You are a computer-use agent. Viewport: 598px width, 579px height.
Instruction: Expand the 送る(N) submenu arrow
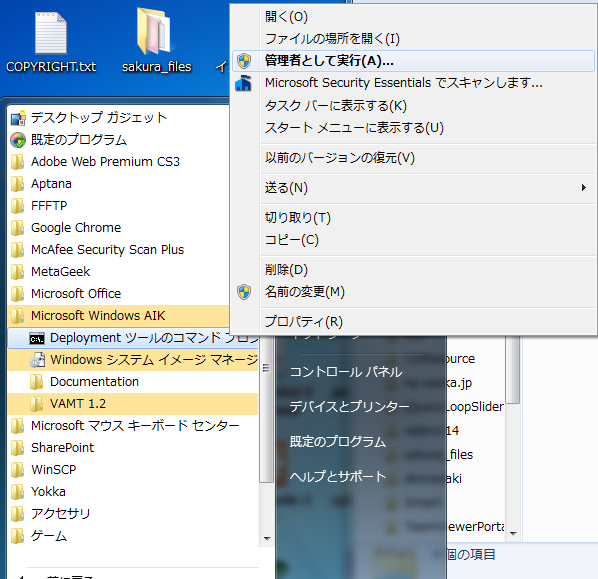[584, 187]
